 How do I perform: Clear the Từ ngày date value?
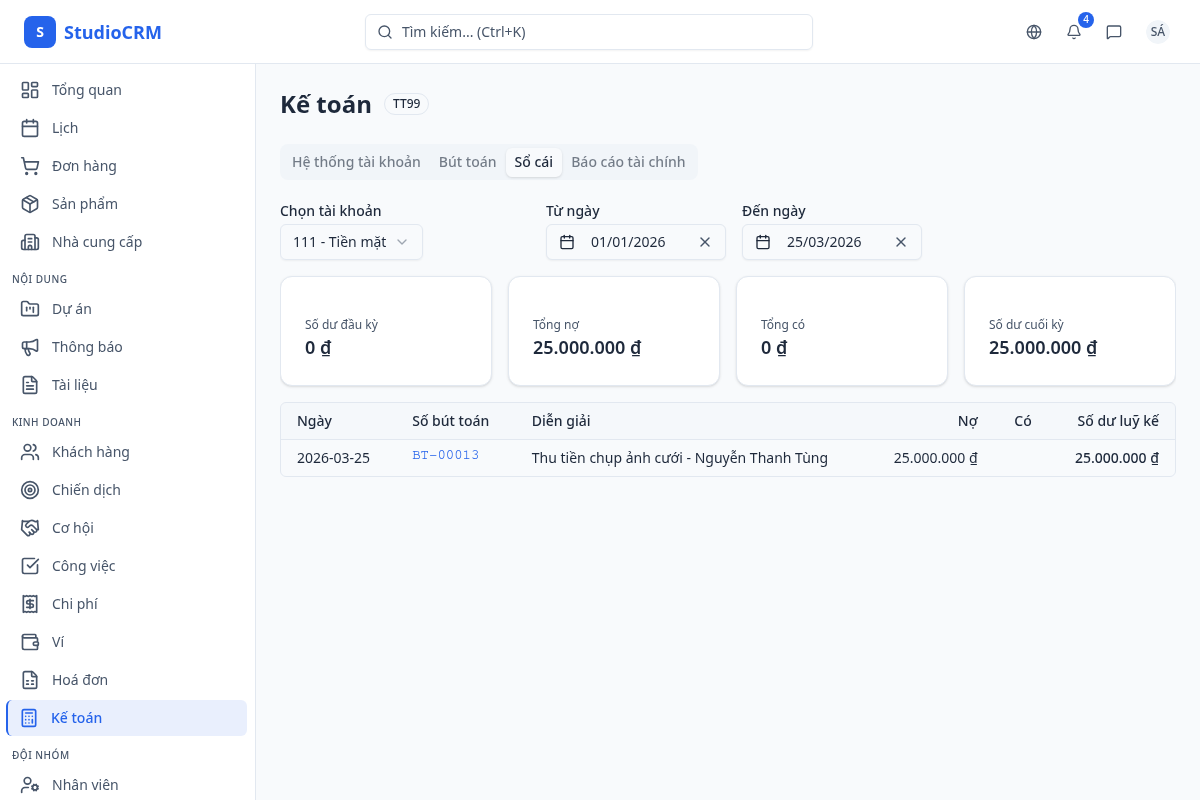(x=705, y=242)
